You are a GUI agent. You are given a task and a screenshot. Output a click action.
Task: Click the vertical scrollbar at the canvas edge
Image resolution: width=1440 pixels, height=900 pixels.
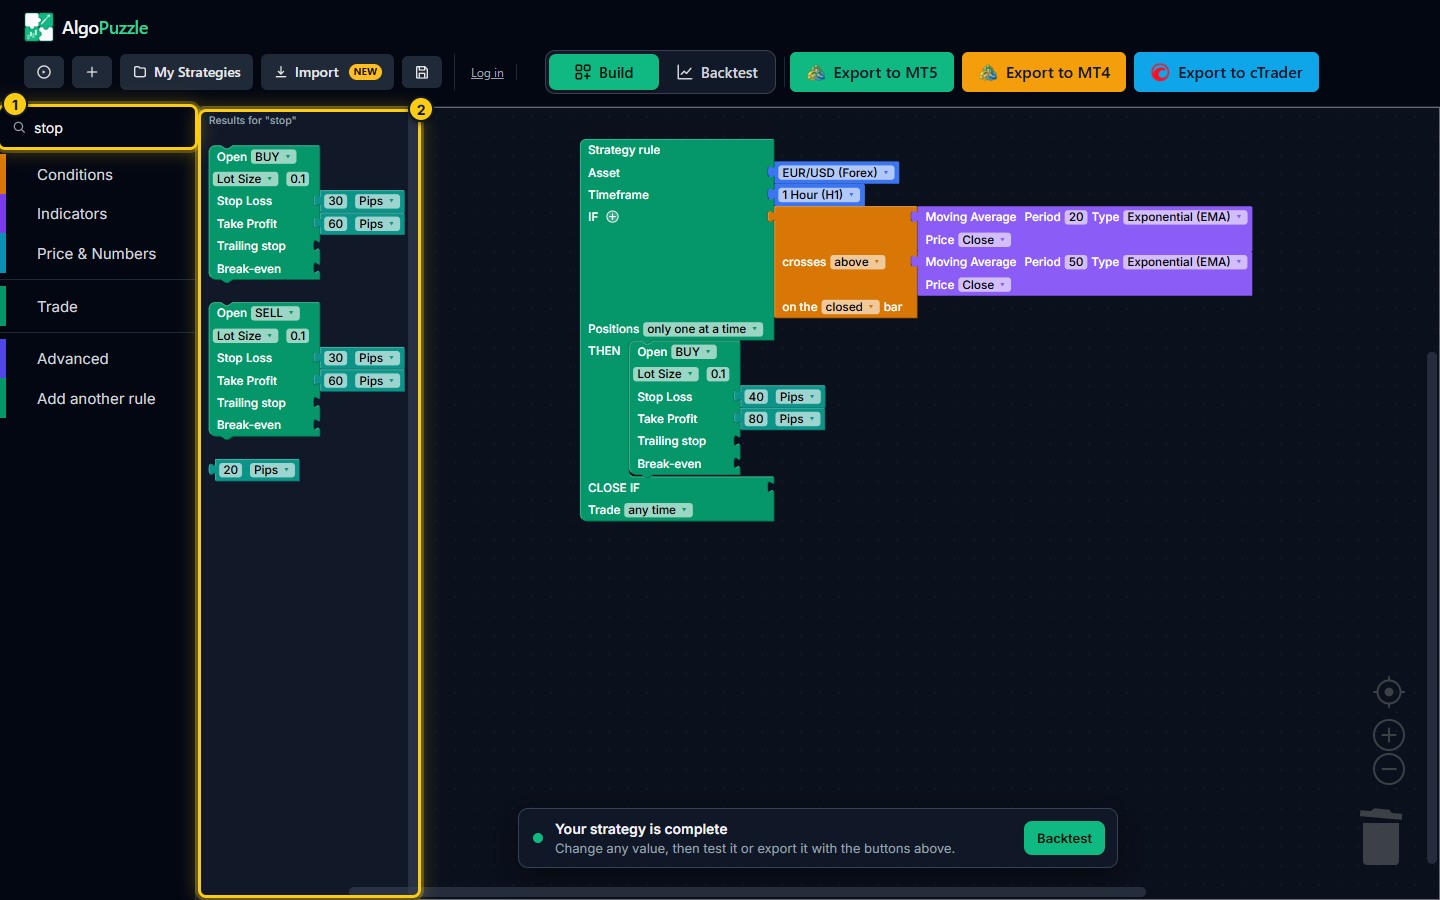1432,607
